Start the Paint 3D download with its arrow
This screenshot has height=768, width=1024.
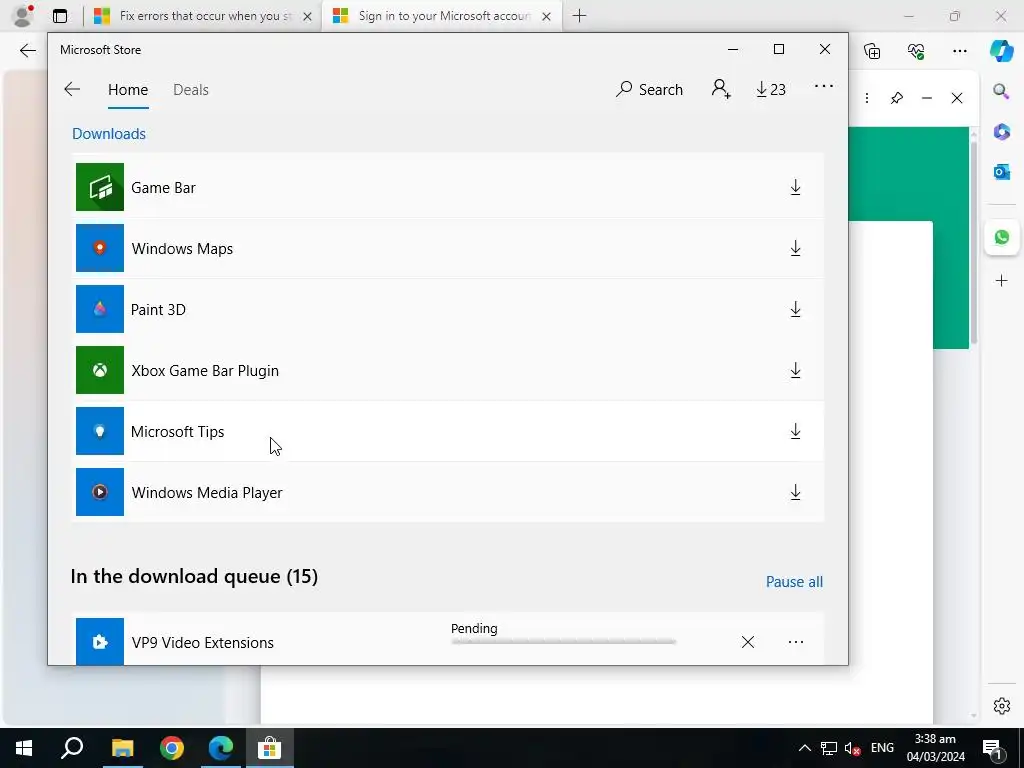pyautogui.click(x=795, y=310)
